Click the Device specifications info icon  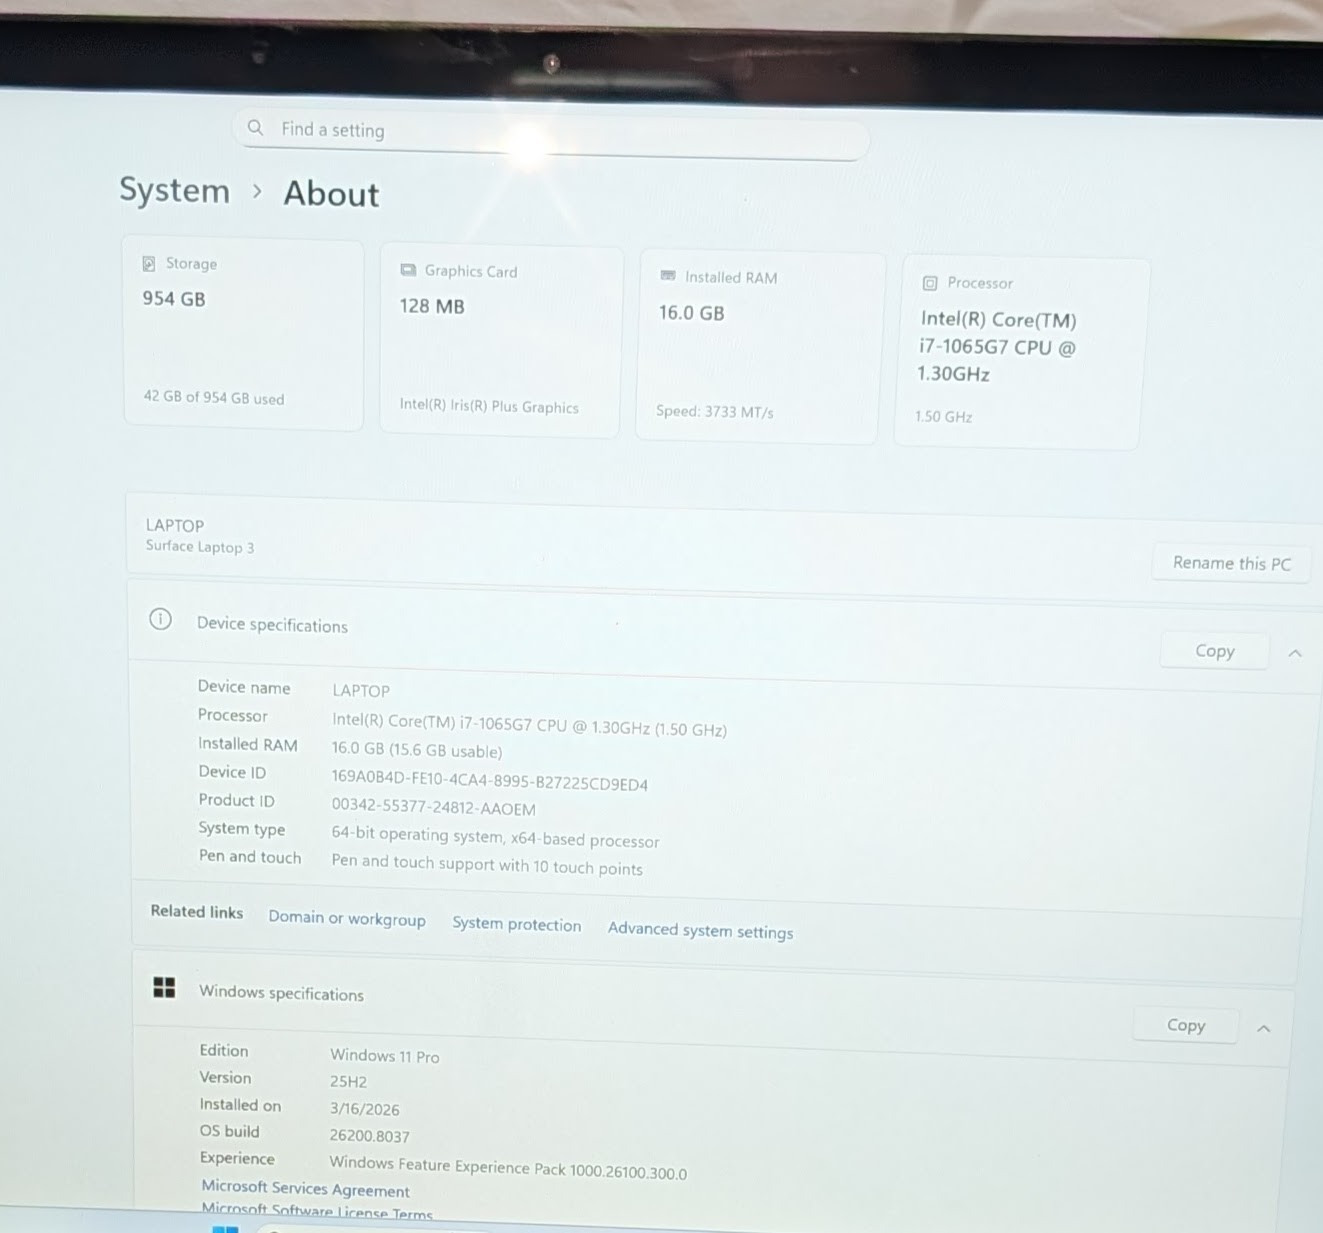[160, 619]
